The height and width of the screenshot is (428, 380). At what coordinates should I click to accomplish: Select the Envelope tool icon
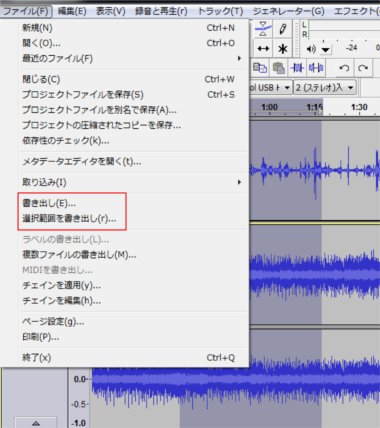263,29
